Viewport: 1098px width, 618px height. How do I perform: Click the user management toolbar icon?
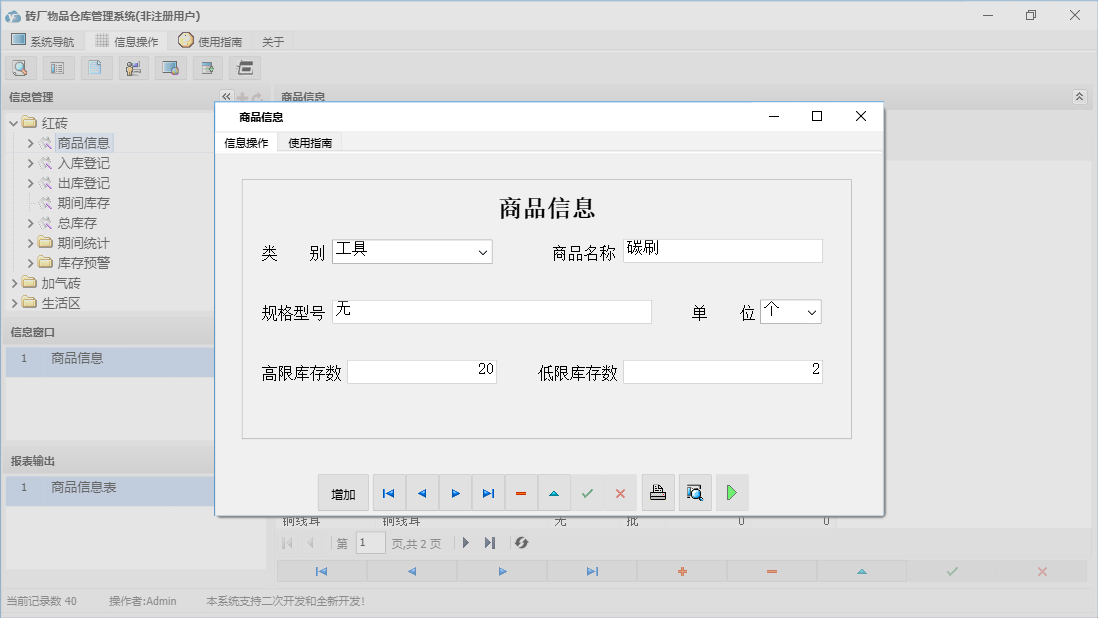pos(133,67)
